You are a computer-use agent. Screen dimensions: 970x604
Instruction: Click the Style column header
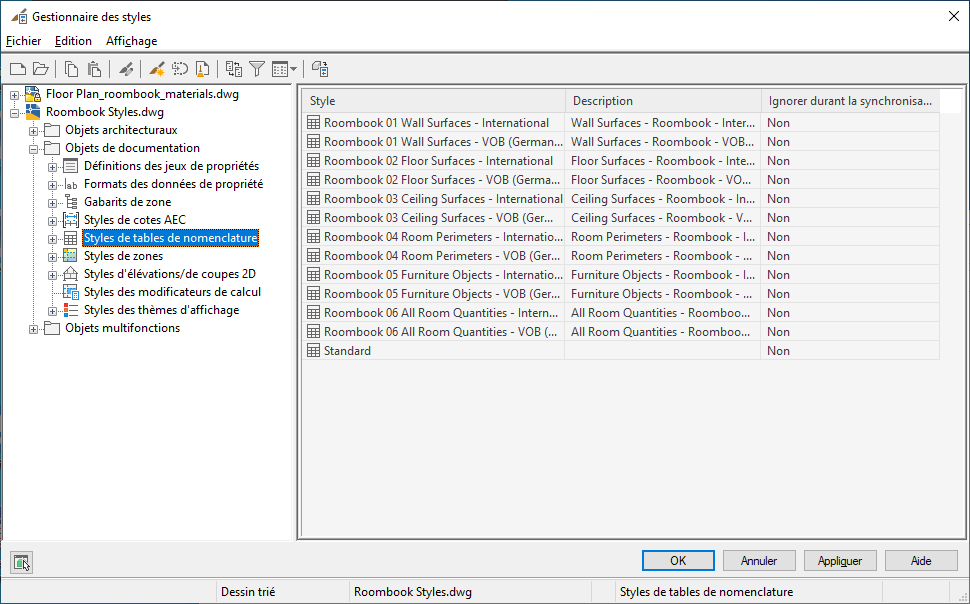434,101
